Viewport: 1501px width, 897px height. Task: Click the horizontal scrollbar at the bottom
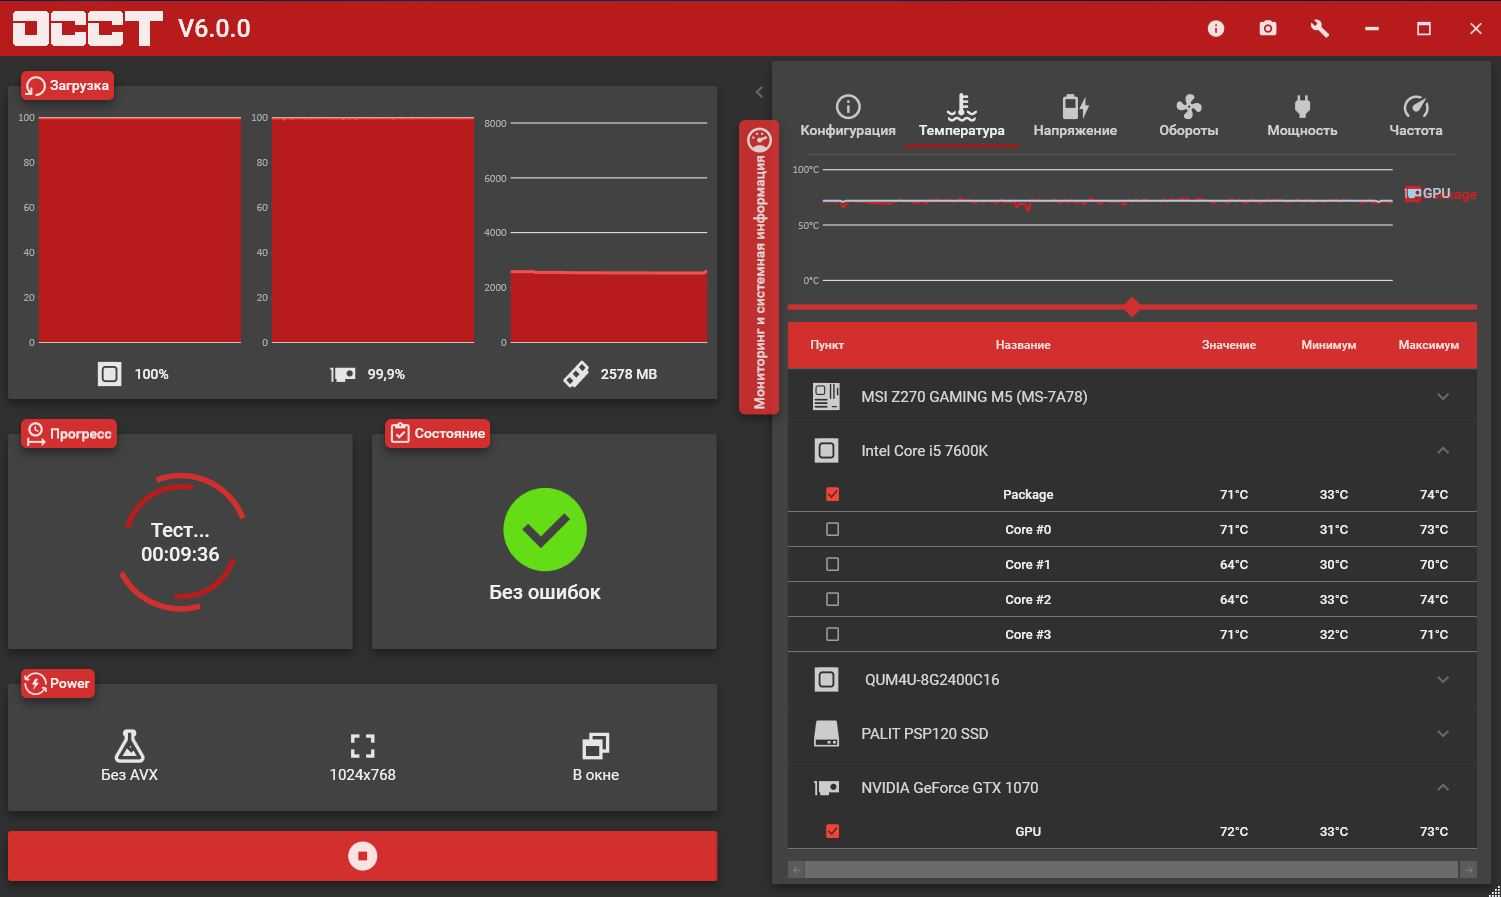[1132, 870]
